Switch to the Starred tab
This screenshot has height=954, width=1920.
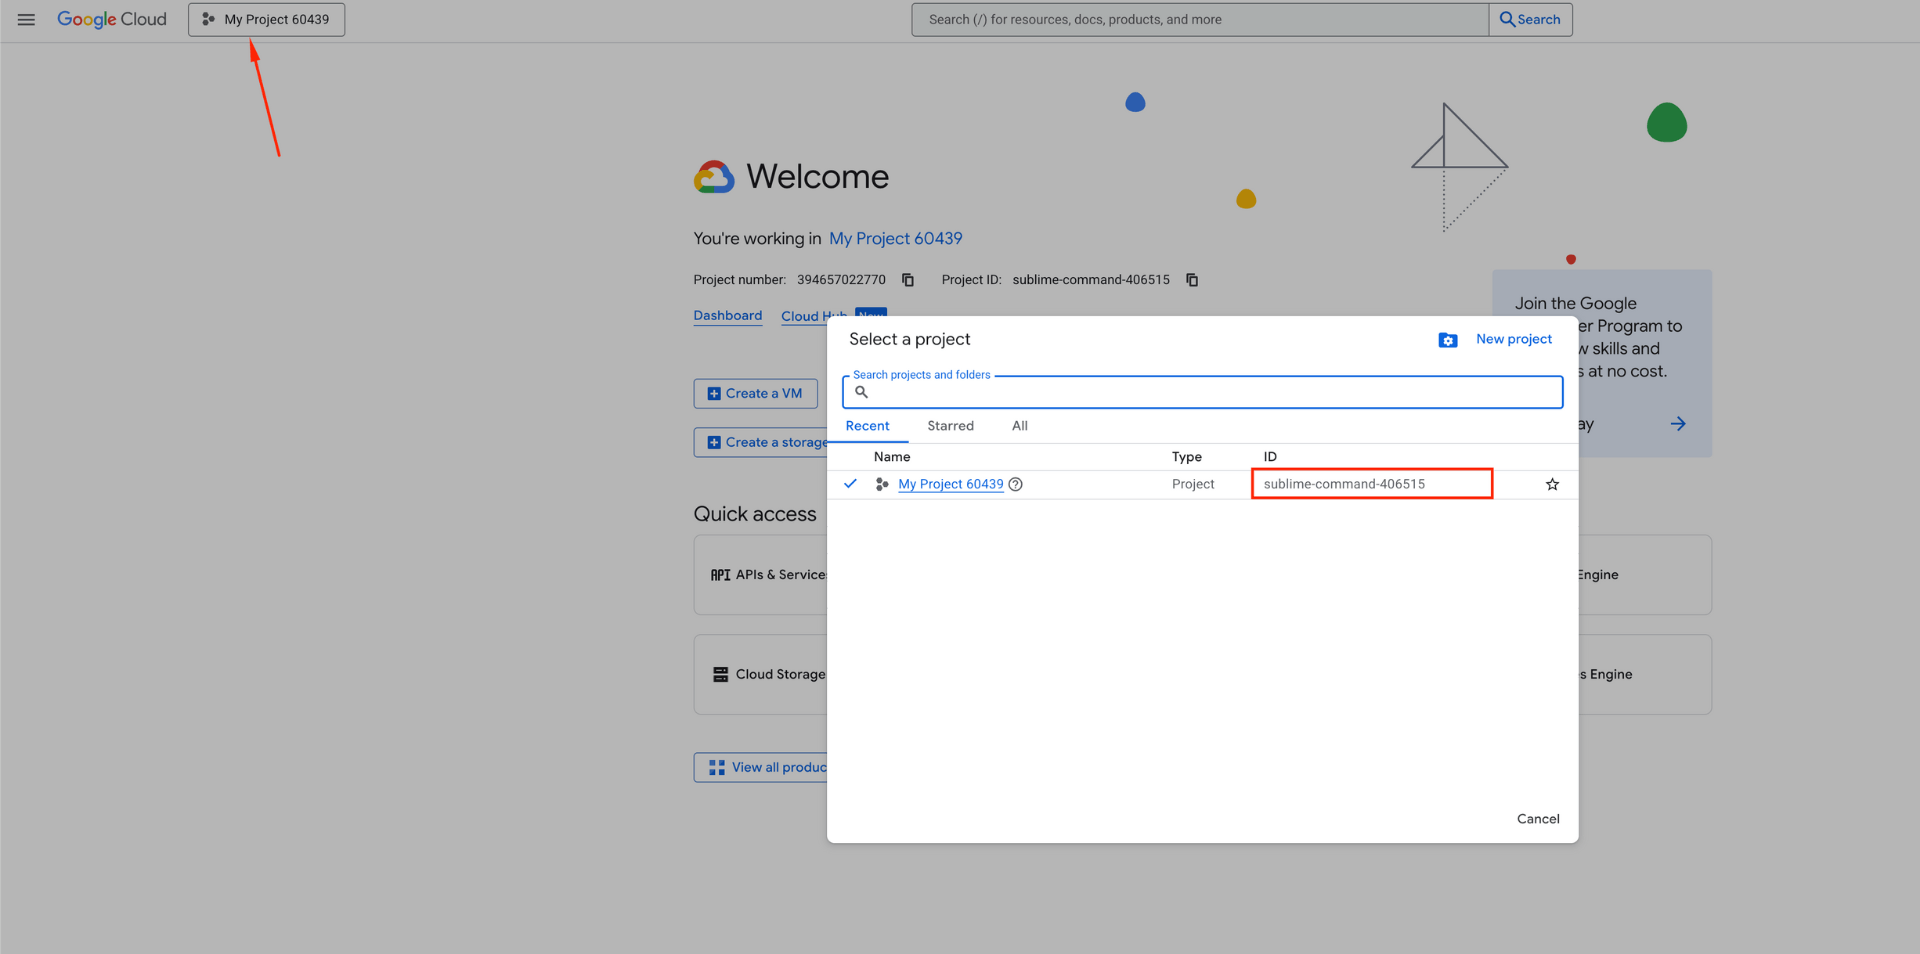pos(950,426)
